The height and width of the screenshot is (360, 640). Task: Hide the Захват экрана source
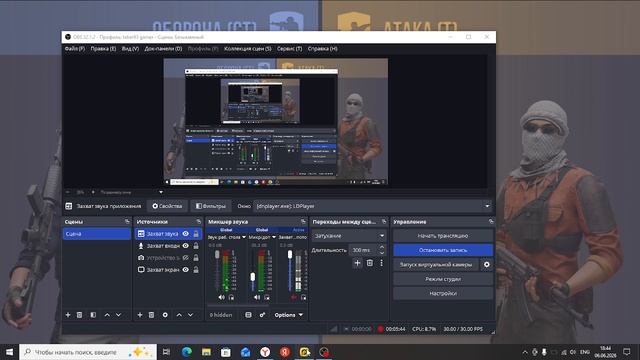[x=186, y=270]
